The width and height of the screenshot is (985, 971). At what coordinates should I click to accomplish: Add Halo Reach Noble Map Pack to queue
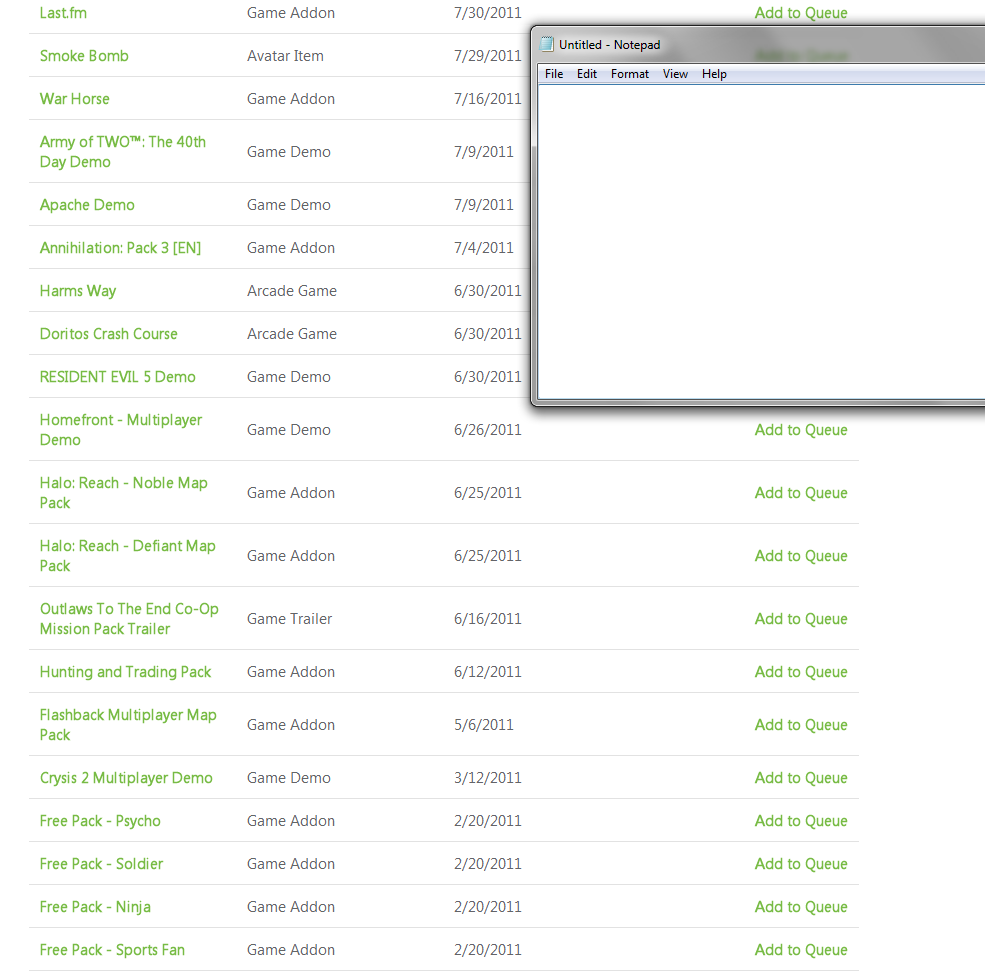[x=801, y=492]
